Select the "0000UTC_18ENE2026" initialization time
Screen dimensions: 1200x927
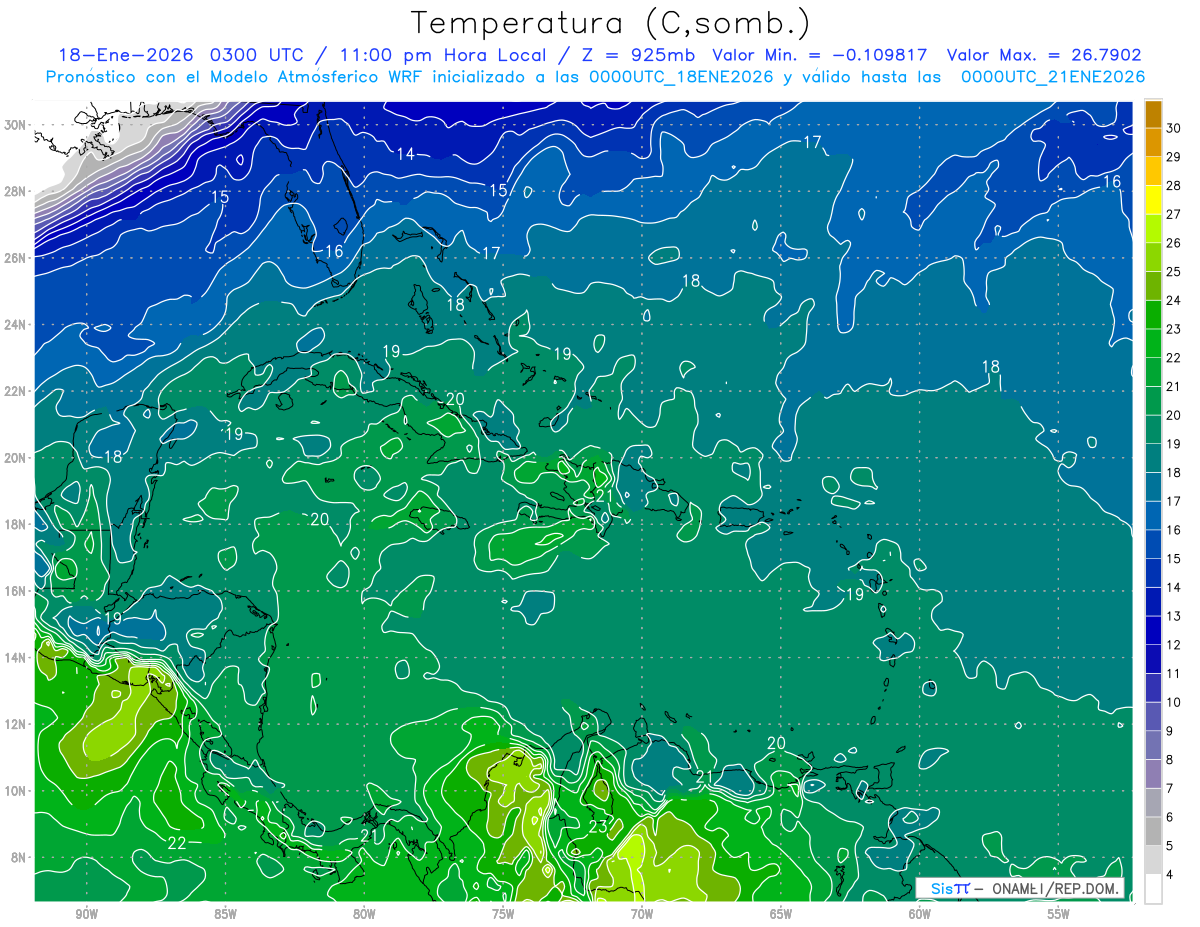pyautogui.click(x=681, y=77)
